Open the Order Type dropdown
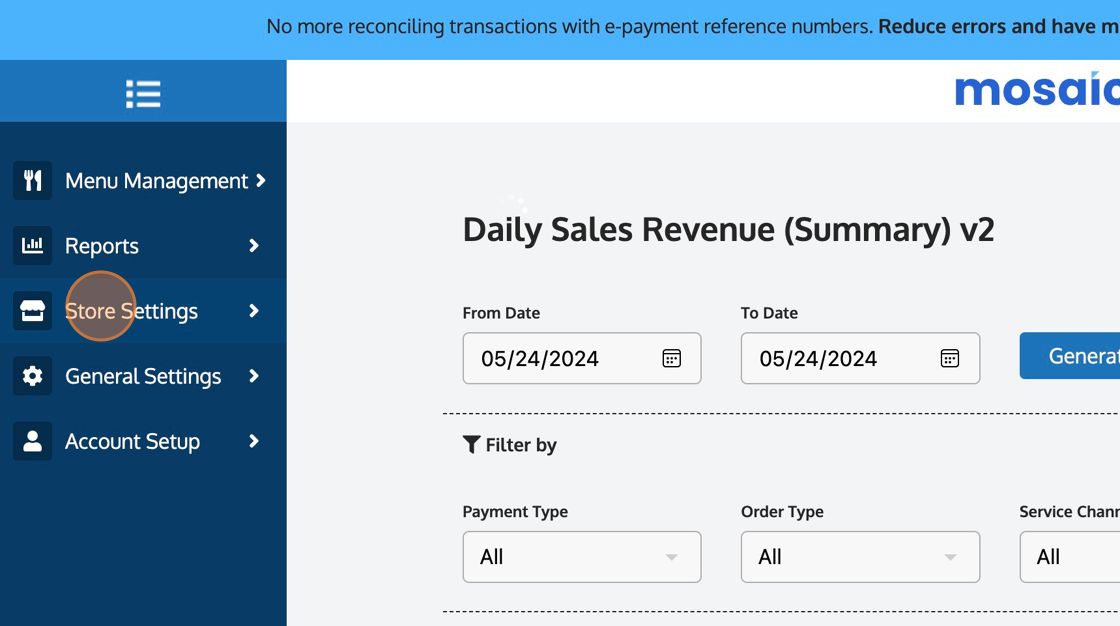1120x626 pixels. point(859,557)
